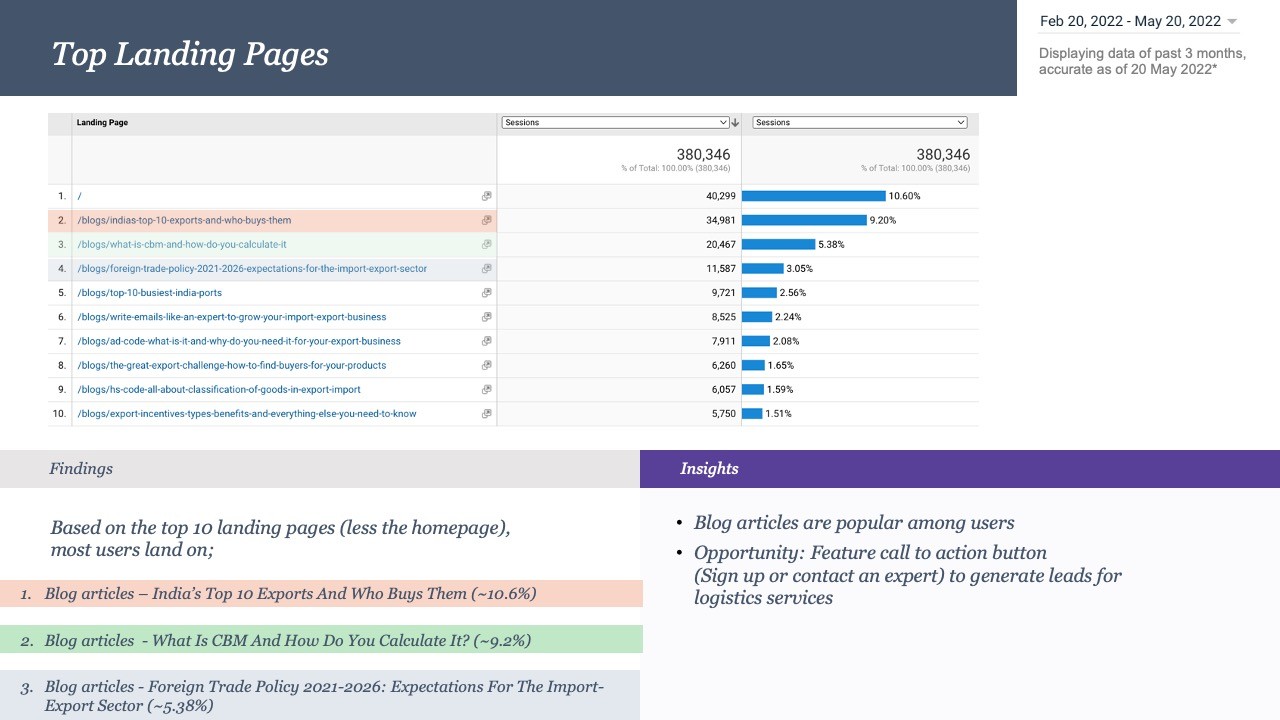Open external icon beside indias-top-10-exports row
The width and height of the screenshot is (1280, 720).
[x=487, y=220]
